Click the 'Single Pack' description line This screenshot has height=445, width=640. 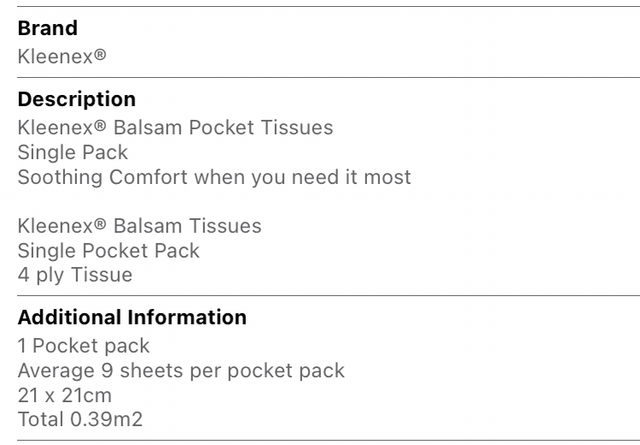coord(73,153)
